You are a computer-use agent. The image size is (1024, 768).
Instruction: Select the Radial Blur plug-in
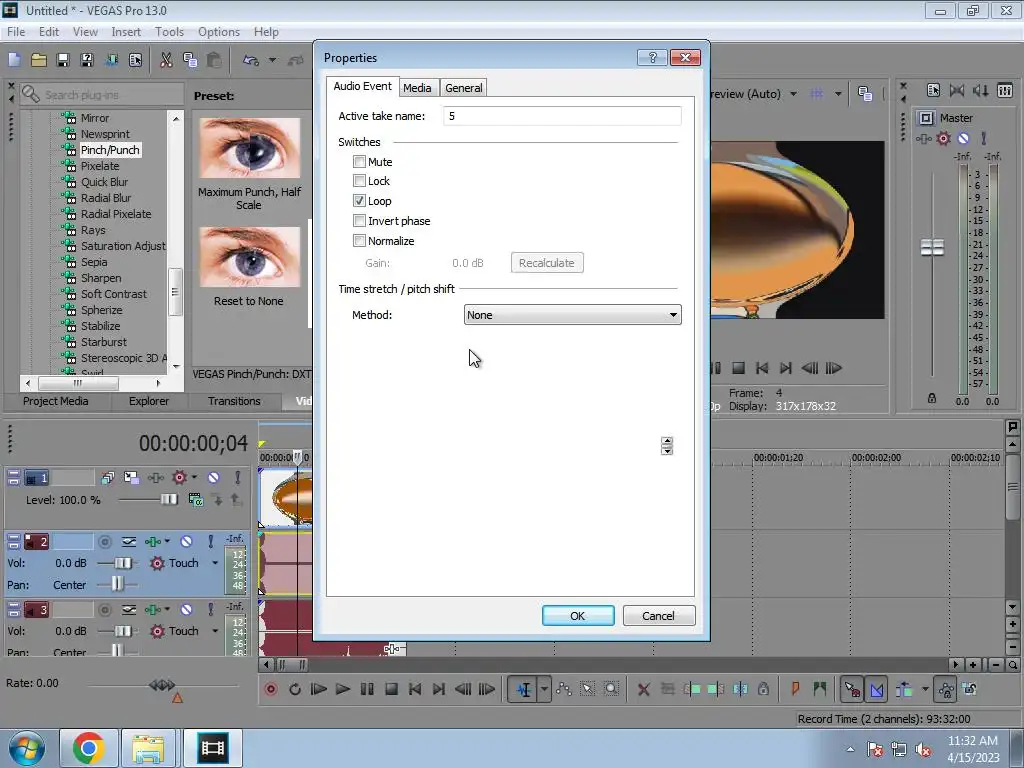point(106,198)
